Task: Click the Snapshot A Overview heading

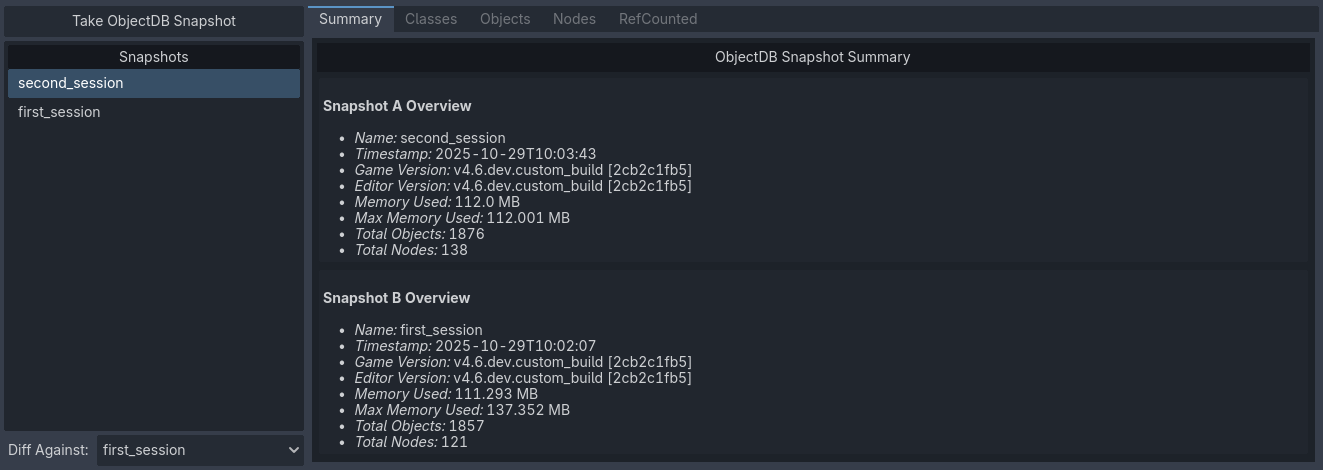Action: click(397, 106)
